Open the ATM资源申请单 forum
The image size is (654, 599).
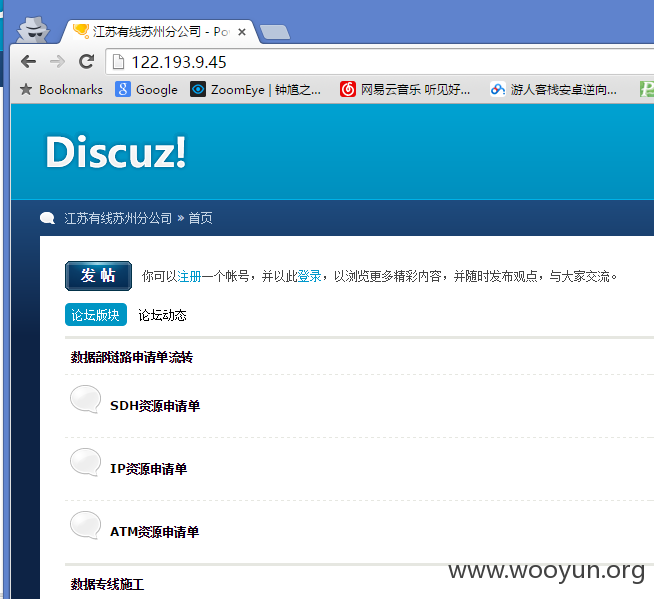click(154, 532)
